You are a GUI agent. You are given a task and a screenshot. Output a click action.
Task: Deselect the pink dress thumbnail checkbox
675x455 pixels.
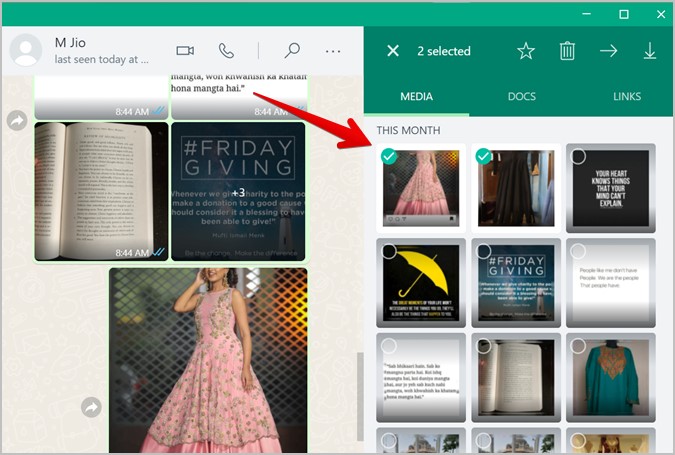click(x=388, y=156)
